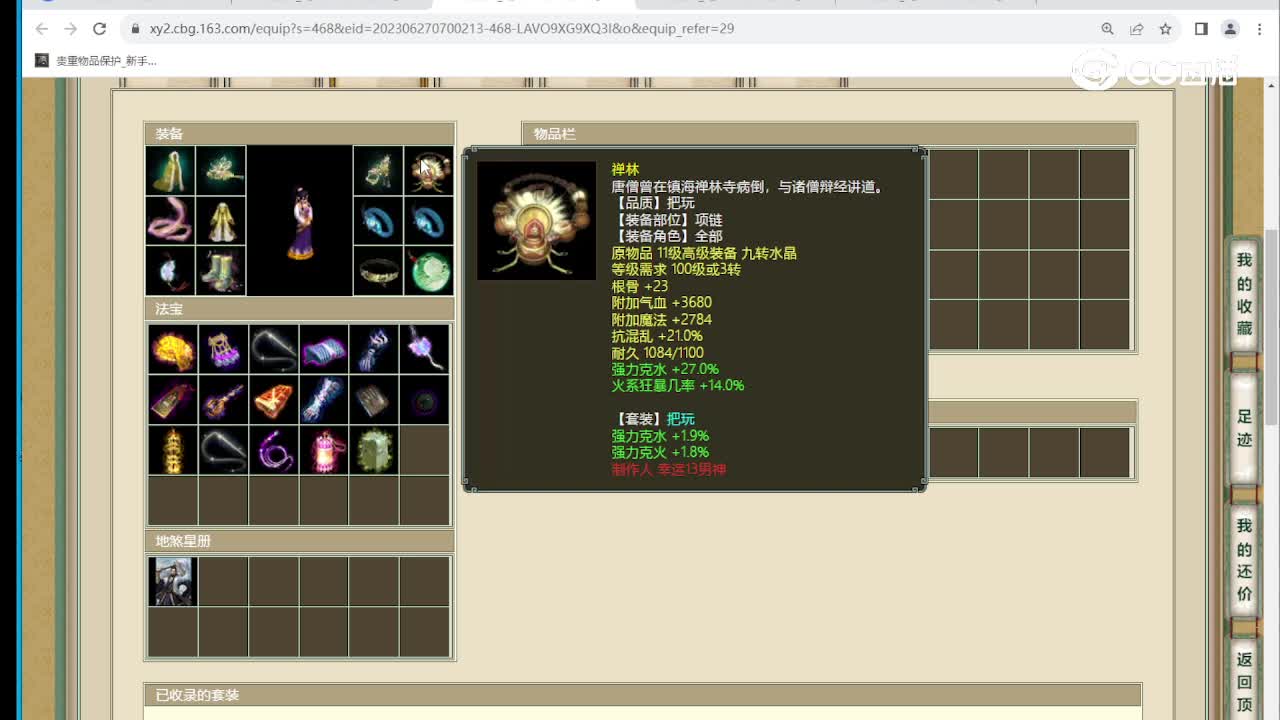1280x720 pixels.
Task: Open the character card in 地煞星册
Action: pyautogui.click(x=173, y=582)
